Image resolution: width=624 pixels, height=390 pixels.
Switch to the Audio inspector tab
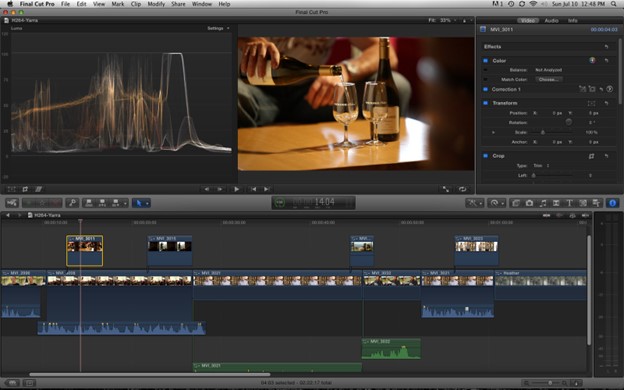point(551,20)
